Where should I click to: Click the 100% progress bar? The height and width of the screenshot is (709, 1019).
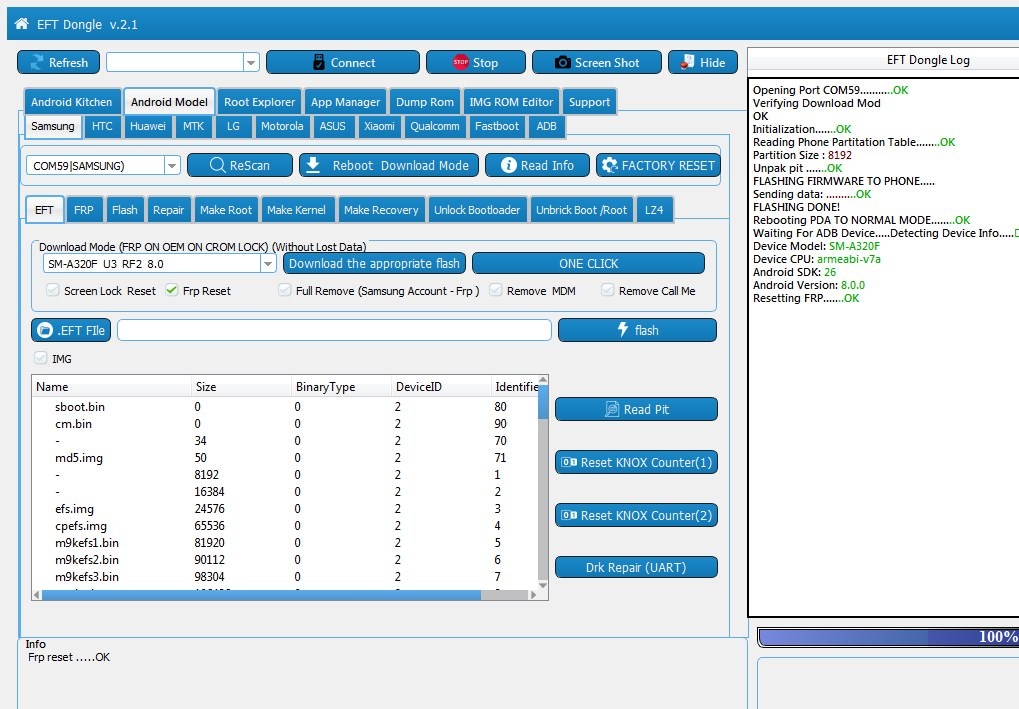888,637
